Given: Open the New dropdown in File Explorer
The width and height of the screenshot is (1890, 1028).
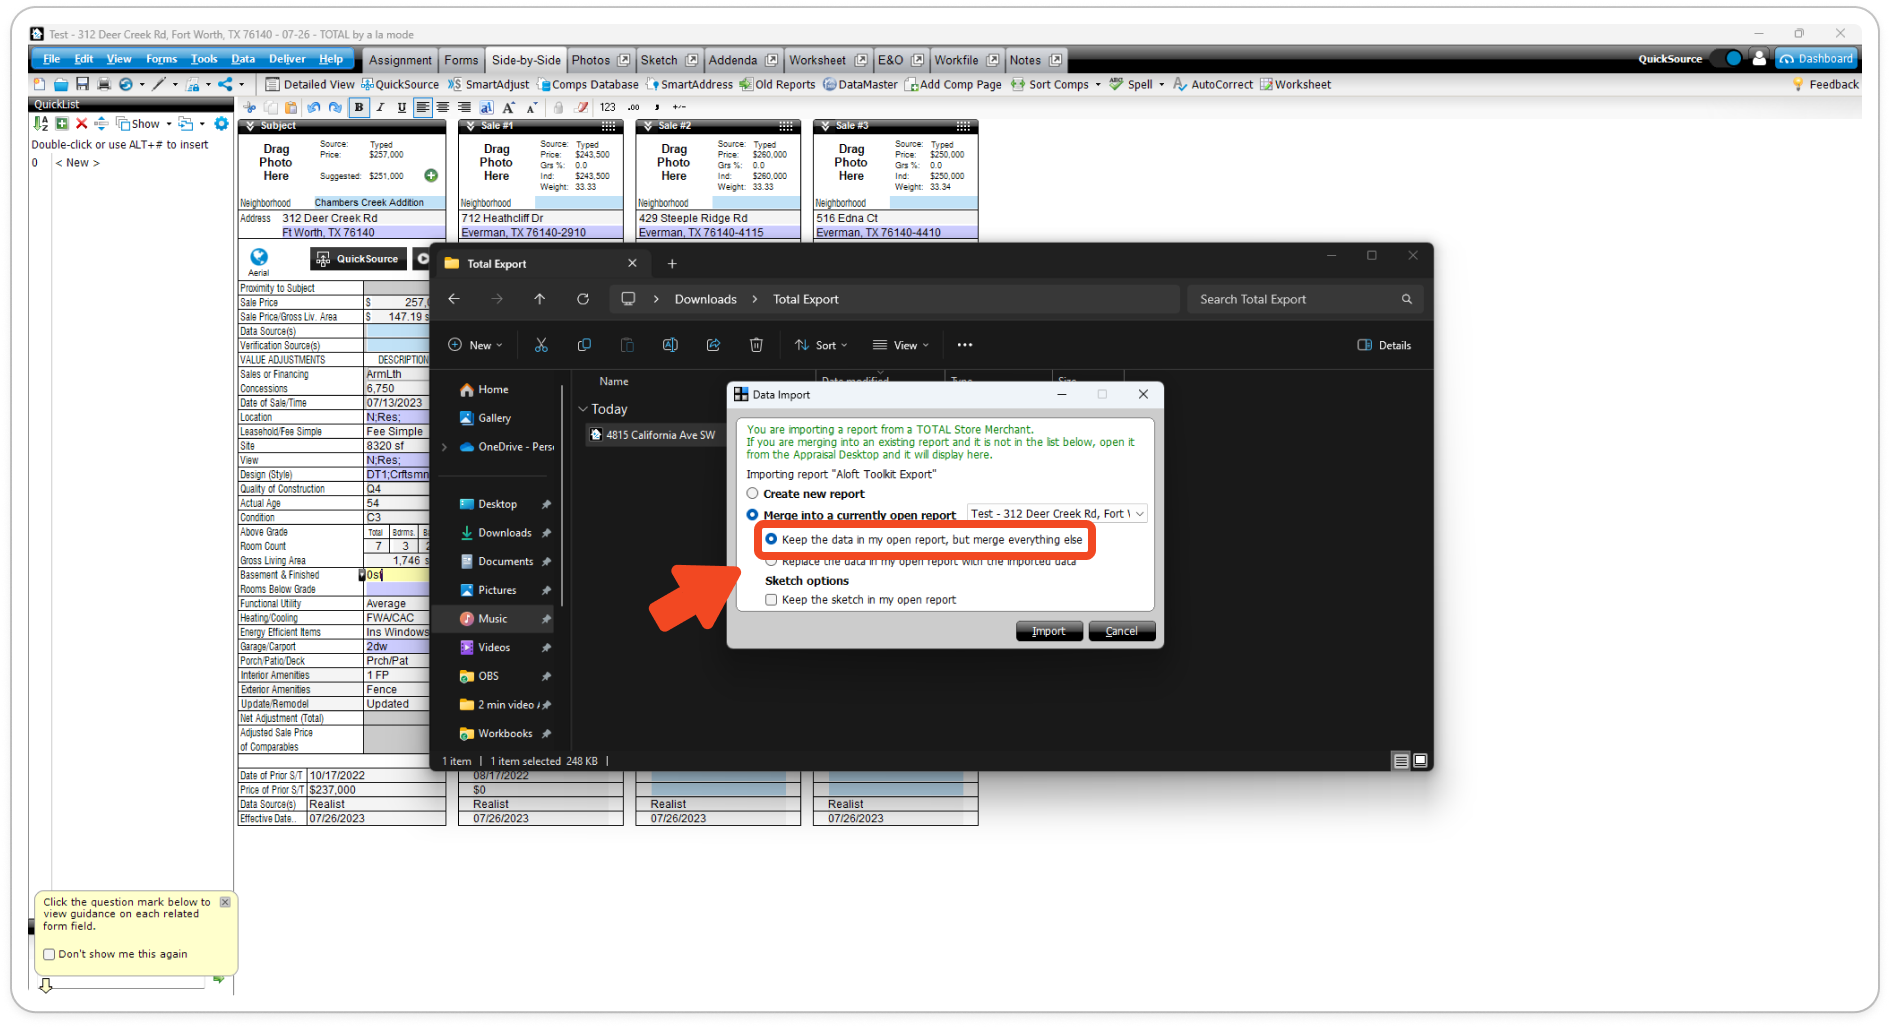Looking at the screenshot, I should tap(475, 345).
